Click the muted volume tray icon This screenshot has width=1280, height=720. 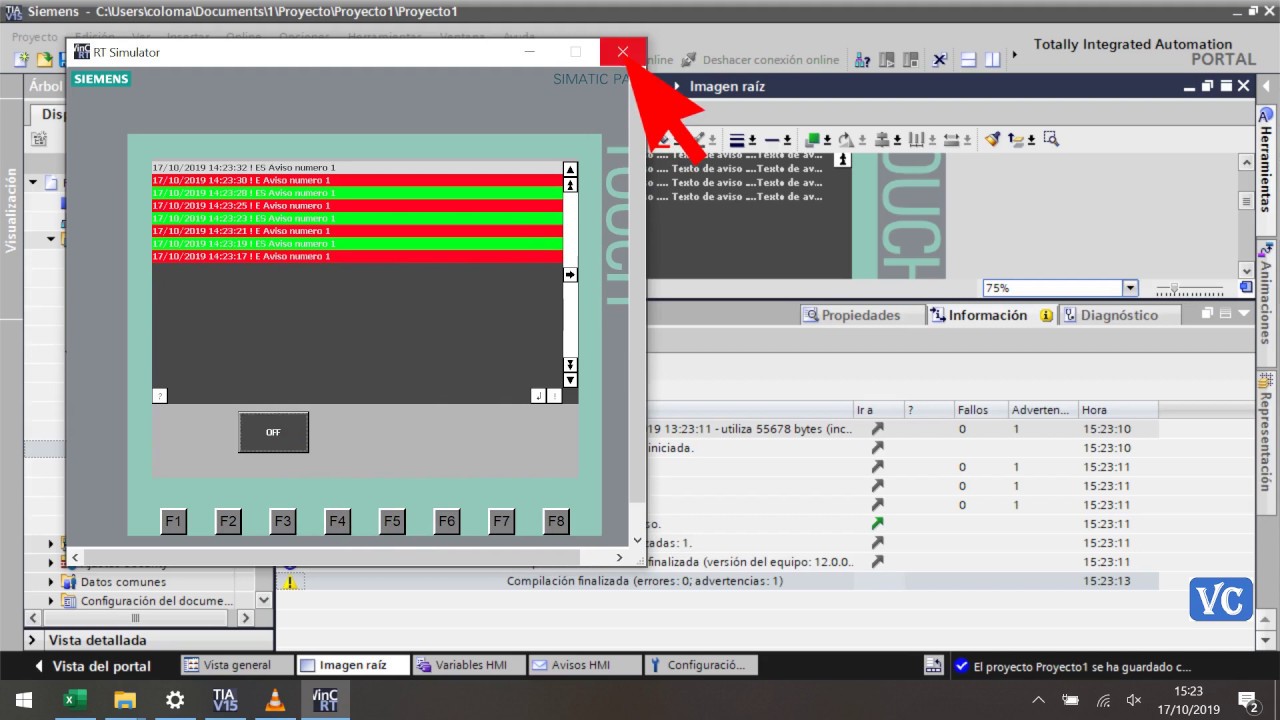1133,700
